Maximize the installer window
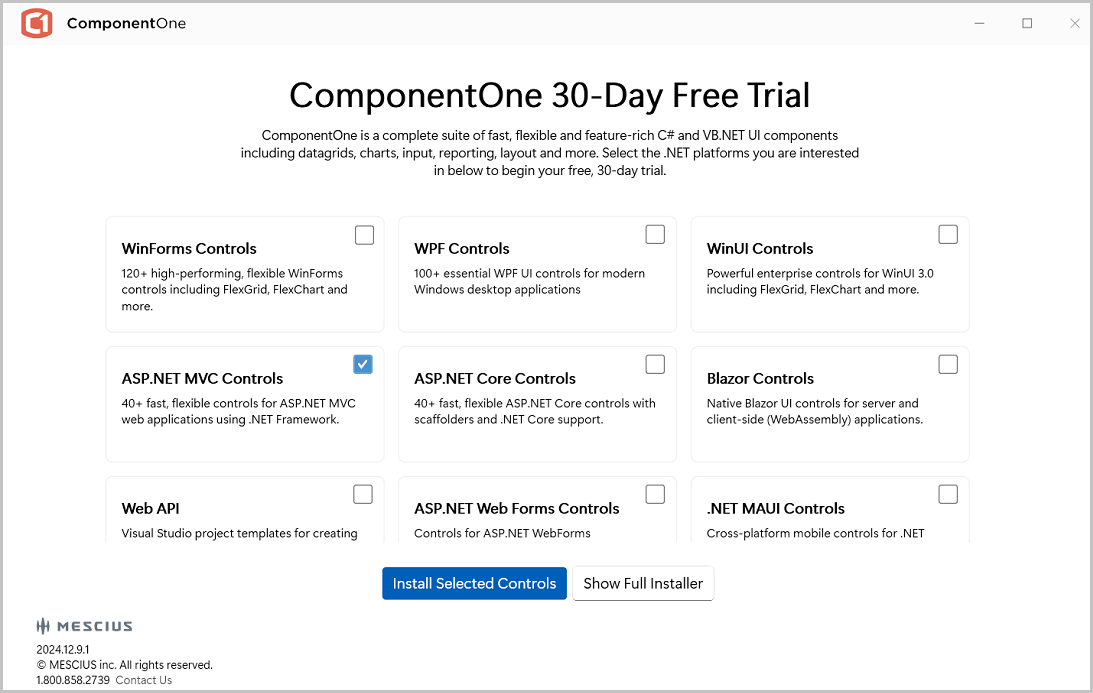 (x=1027, y=23)
